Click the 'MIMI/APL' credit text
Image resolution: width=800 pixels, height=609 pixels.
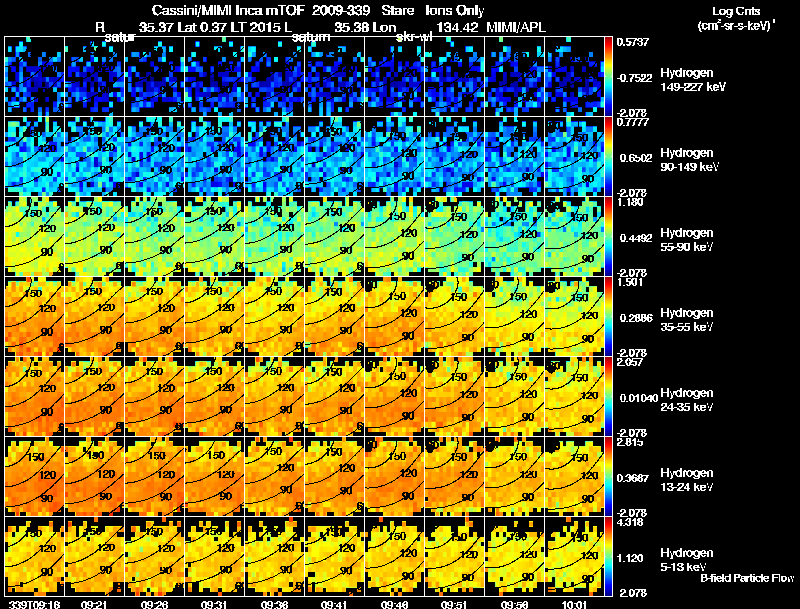tap(516, 27)
